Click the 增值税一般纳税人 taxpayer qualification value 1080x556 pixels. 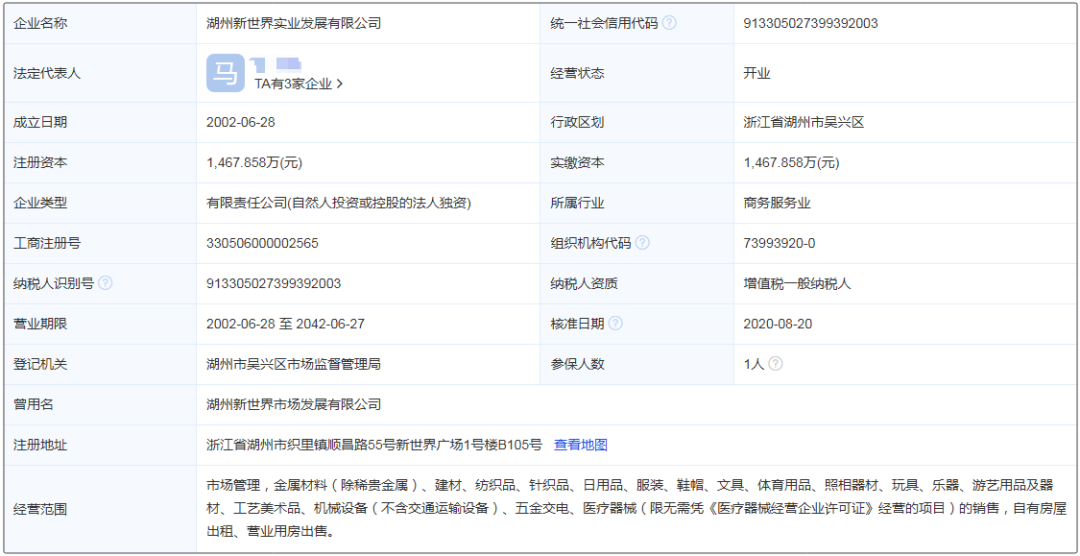click(797, 283)
